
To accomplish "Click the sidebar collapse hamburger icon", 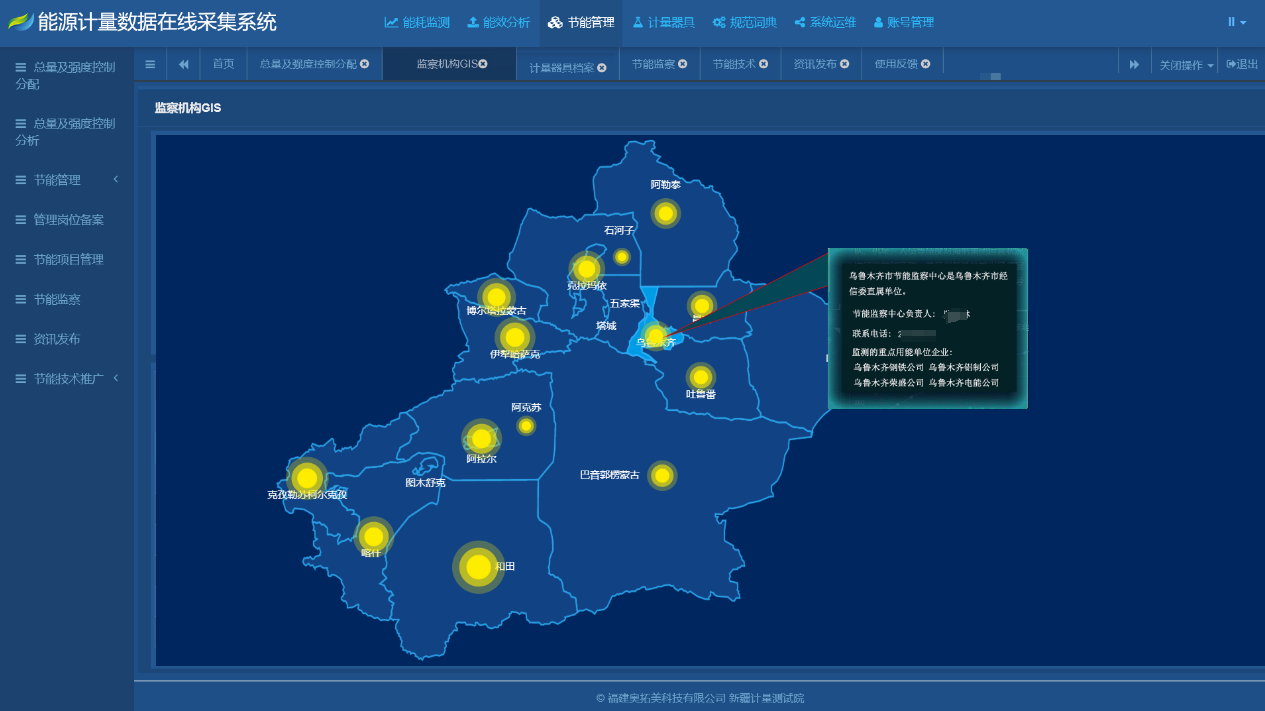I will (150, 64).
